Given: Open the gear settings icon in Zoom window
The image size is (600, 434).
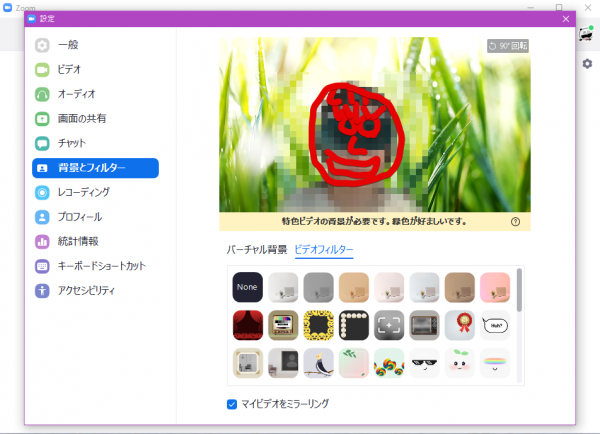Looking at the screenshot, I should tap(587, 64).
